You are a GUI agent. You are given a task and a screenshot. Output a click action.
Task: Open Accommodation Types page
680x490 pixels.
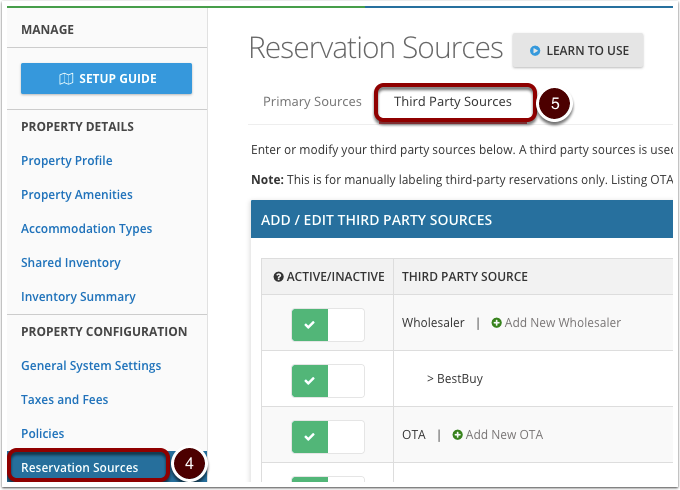click(x=87, y=229)
